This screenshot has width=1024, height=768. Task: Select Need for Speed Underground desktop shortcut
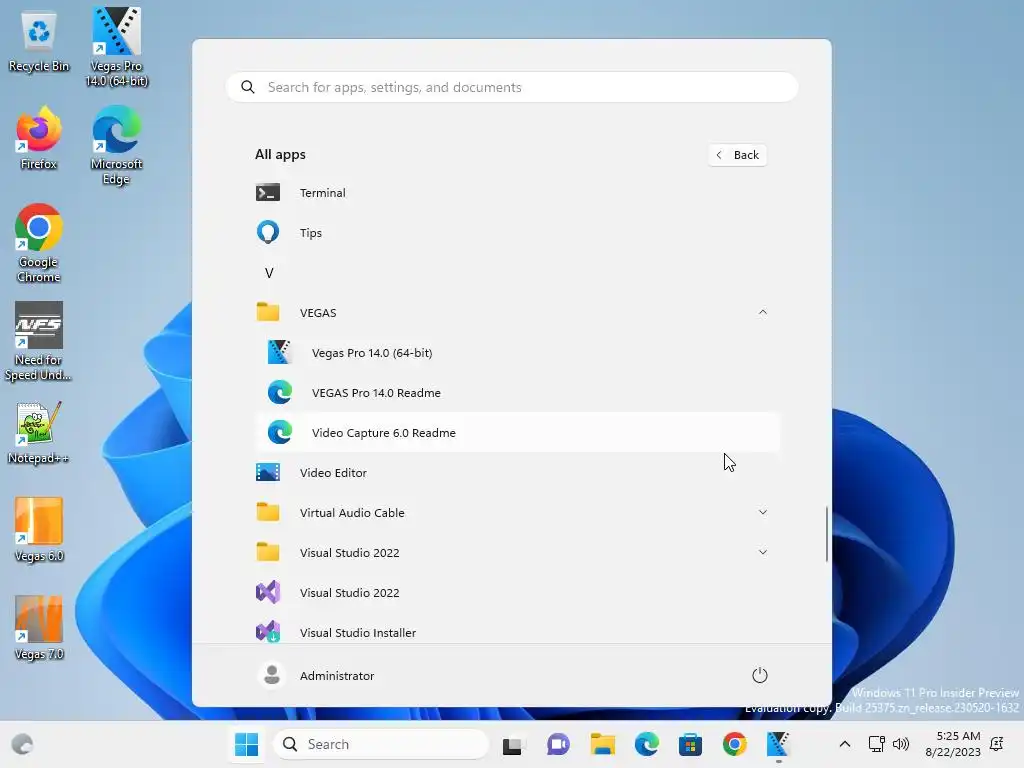coord(39,342)
